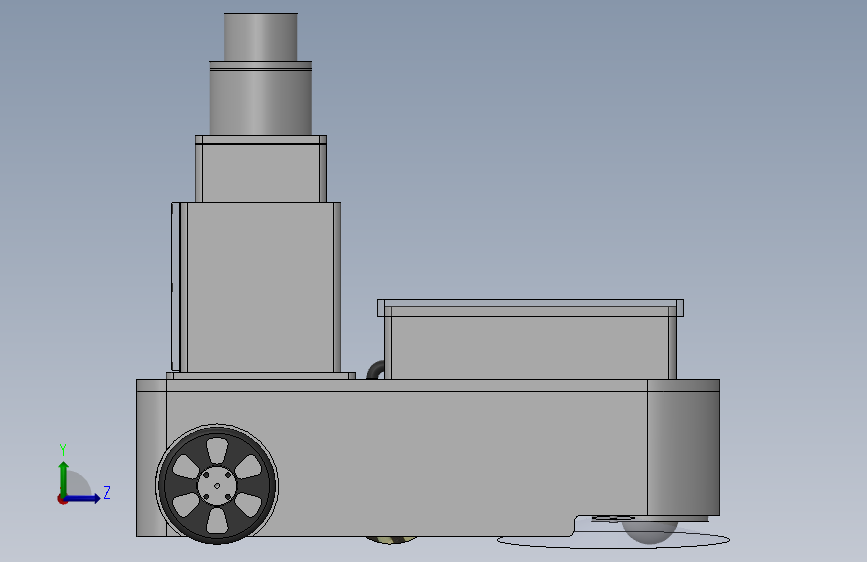Image resolution: width=867 pixels, height=562 pixels.
Task: Select the black spoked drive wheel
Action: [217, 485]
